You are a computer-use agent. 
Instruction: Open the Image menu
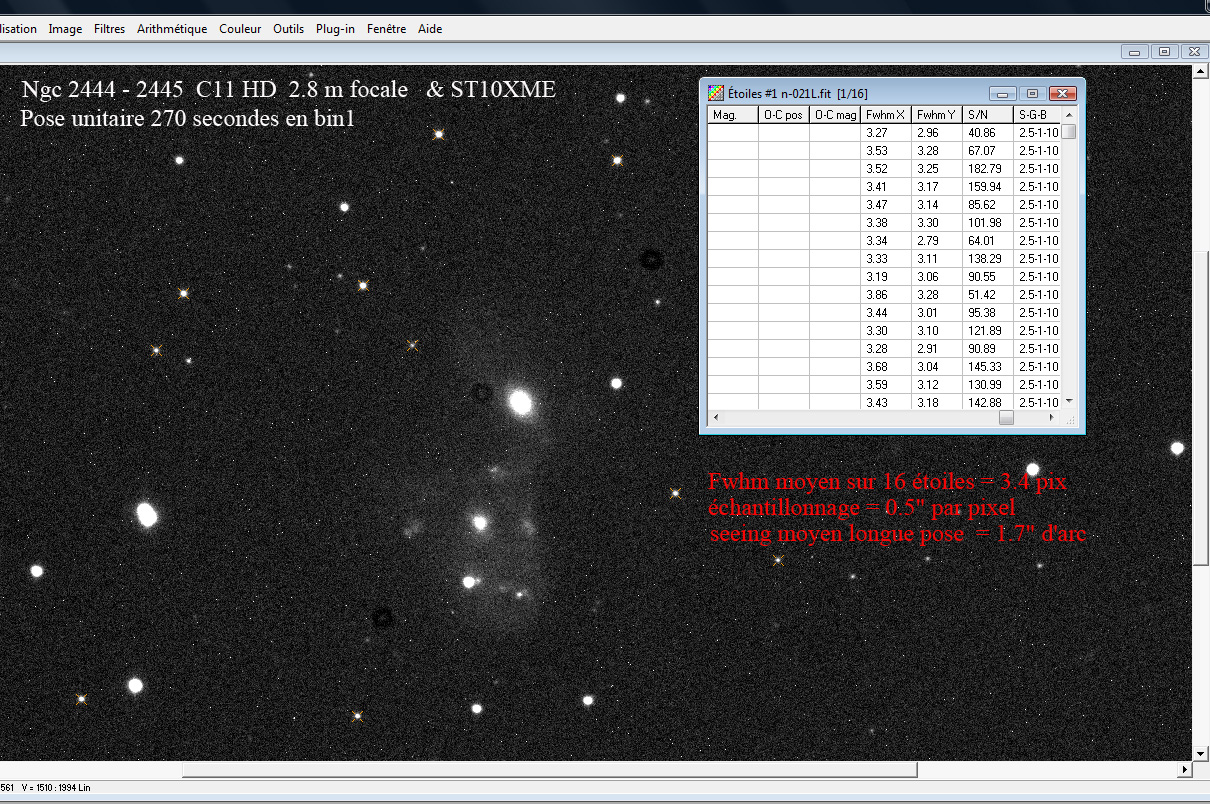pyautogui.click(x=65, y=29)
